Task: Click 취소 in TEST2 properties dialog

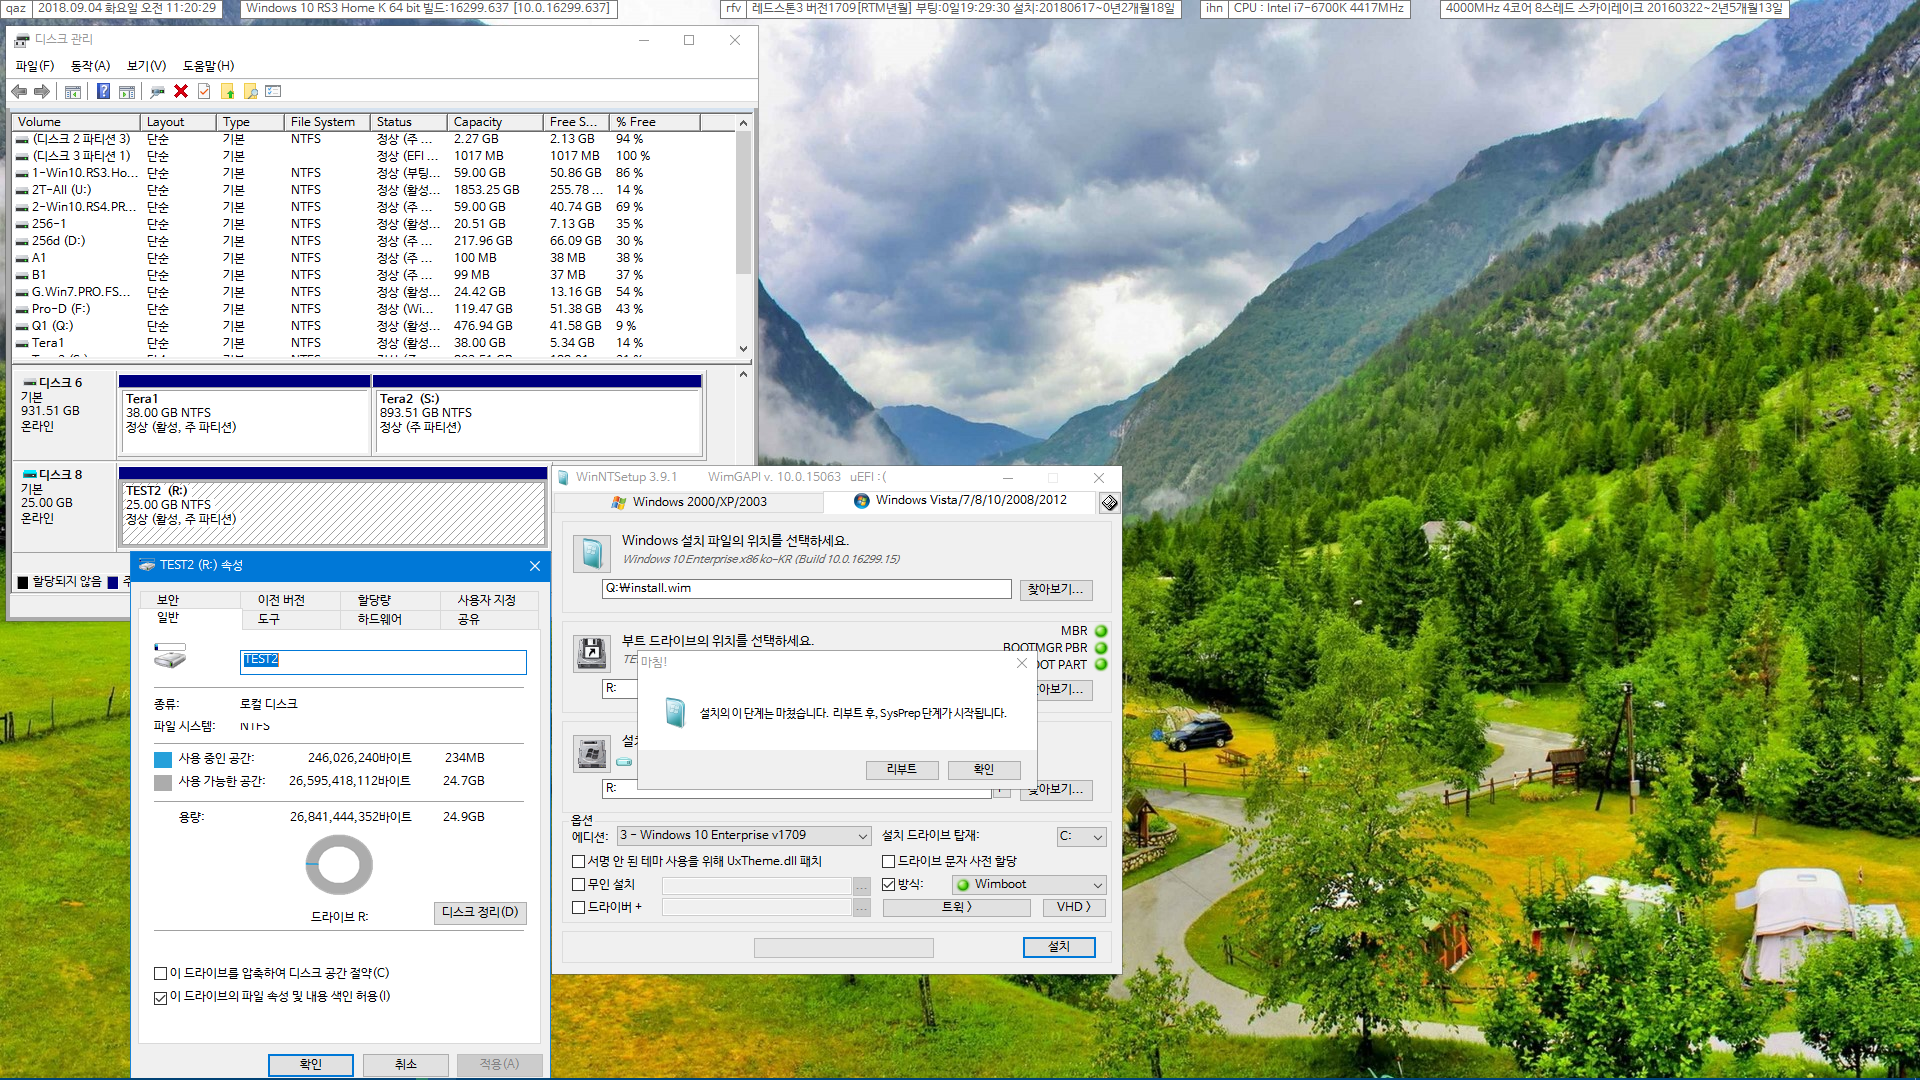Action: click(405, 1065)
